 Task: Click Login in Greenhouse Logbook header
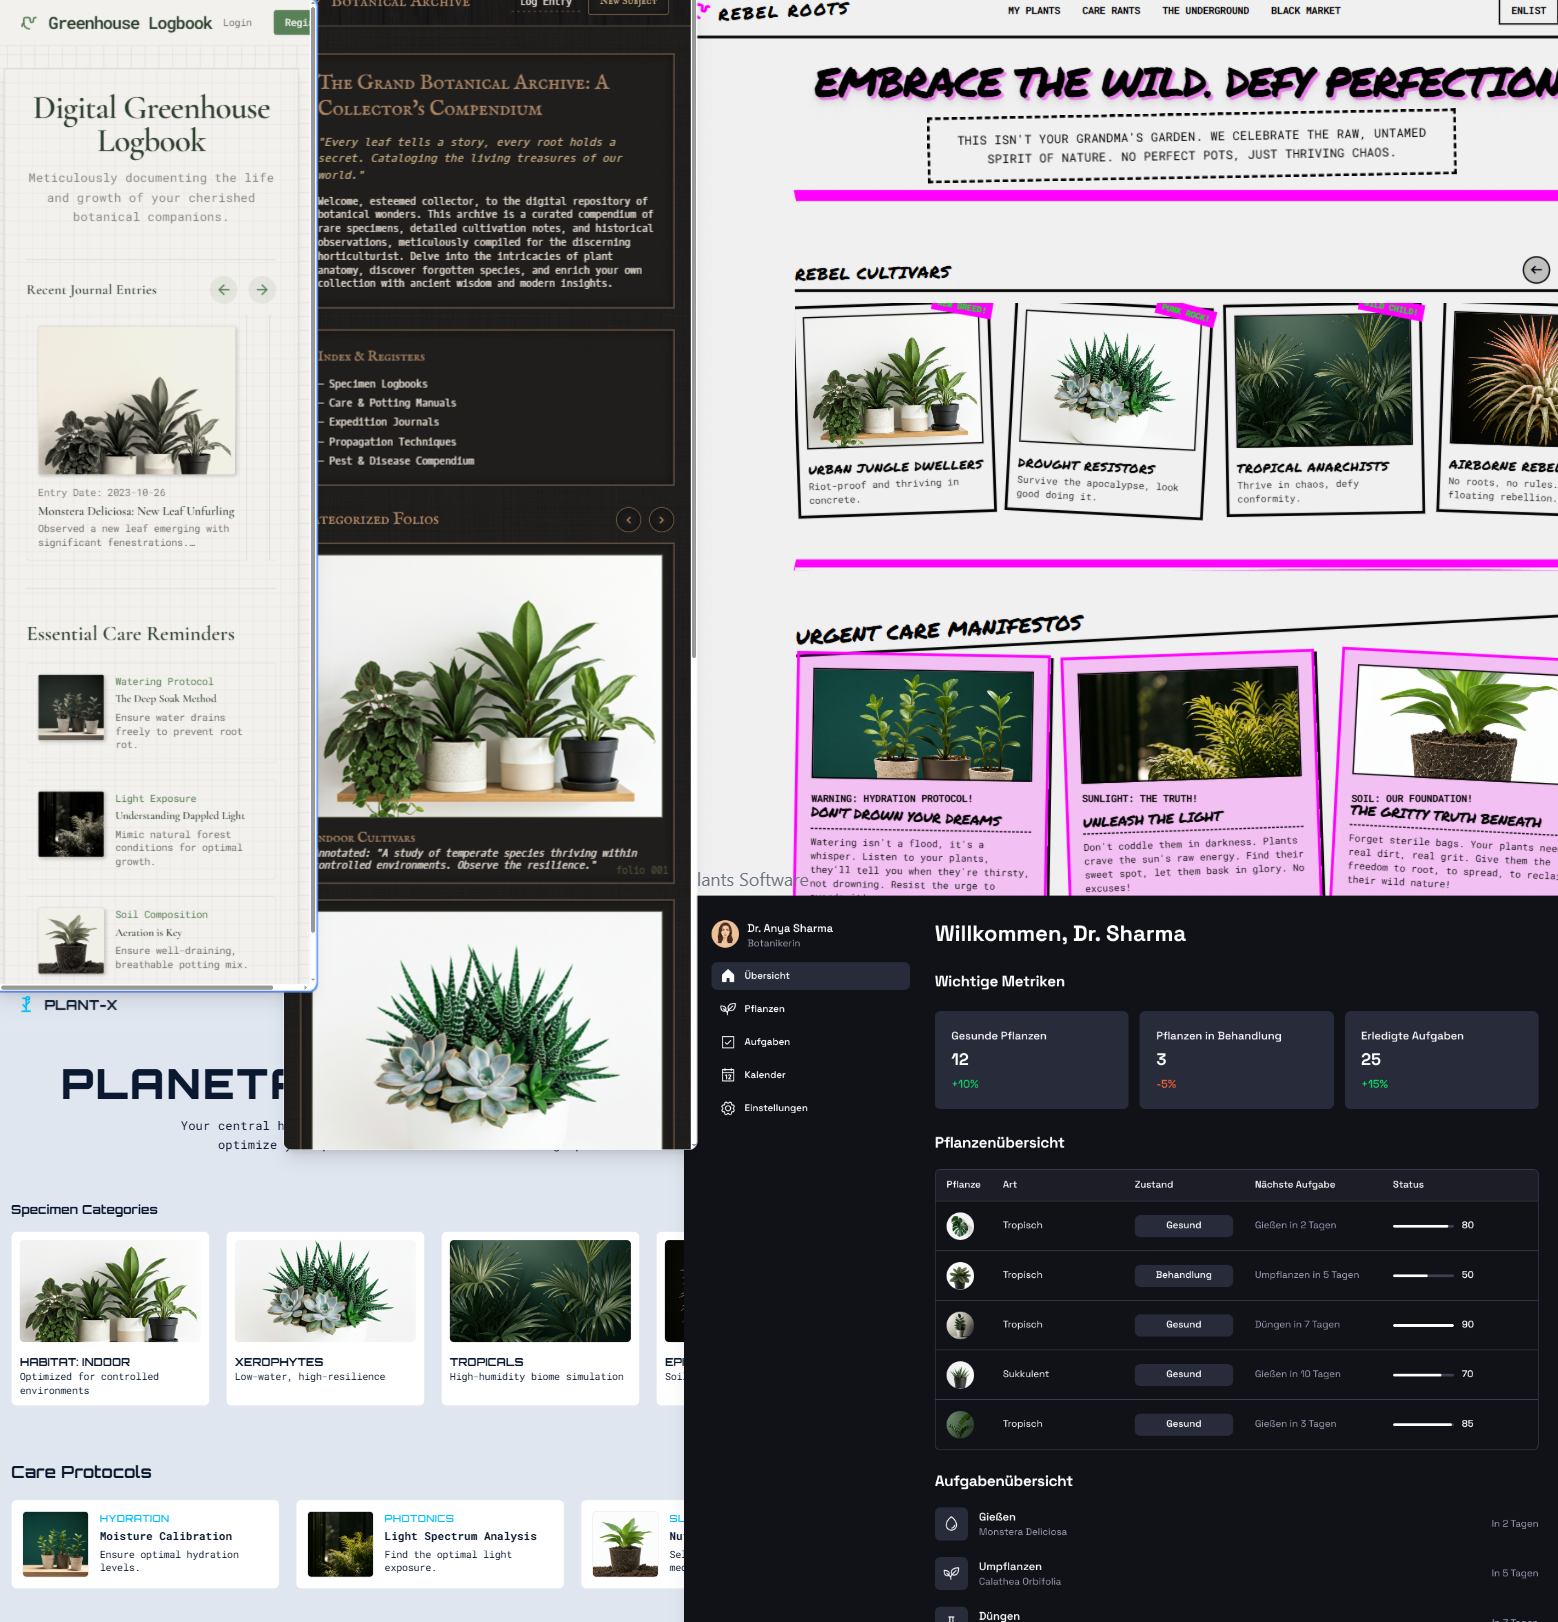coord(237,23)
